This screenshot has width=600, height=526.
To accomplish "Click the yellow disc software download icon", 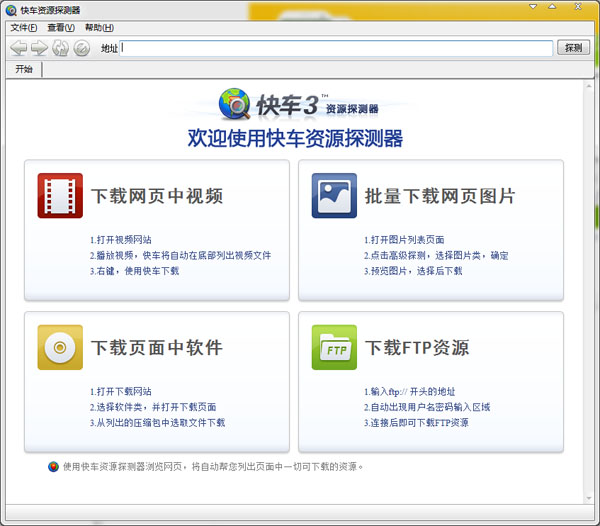I will 60,348.
